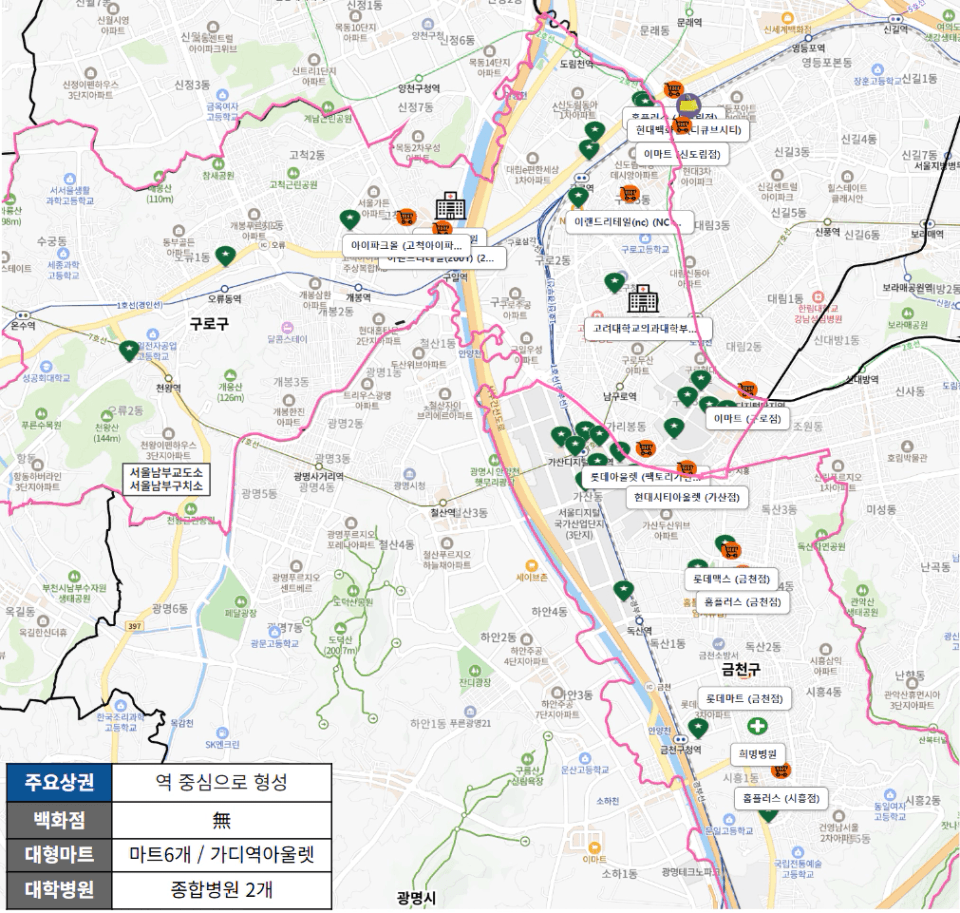Open the 희명병원 label

(757, 754)
